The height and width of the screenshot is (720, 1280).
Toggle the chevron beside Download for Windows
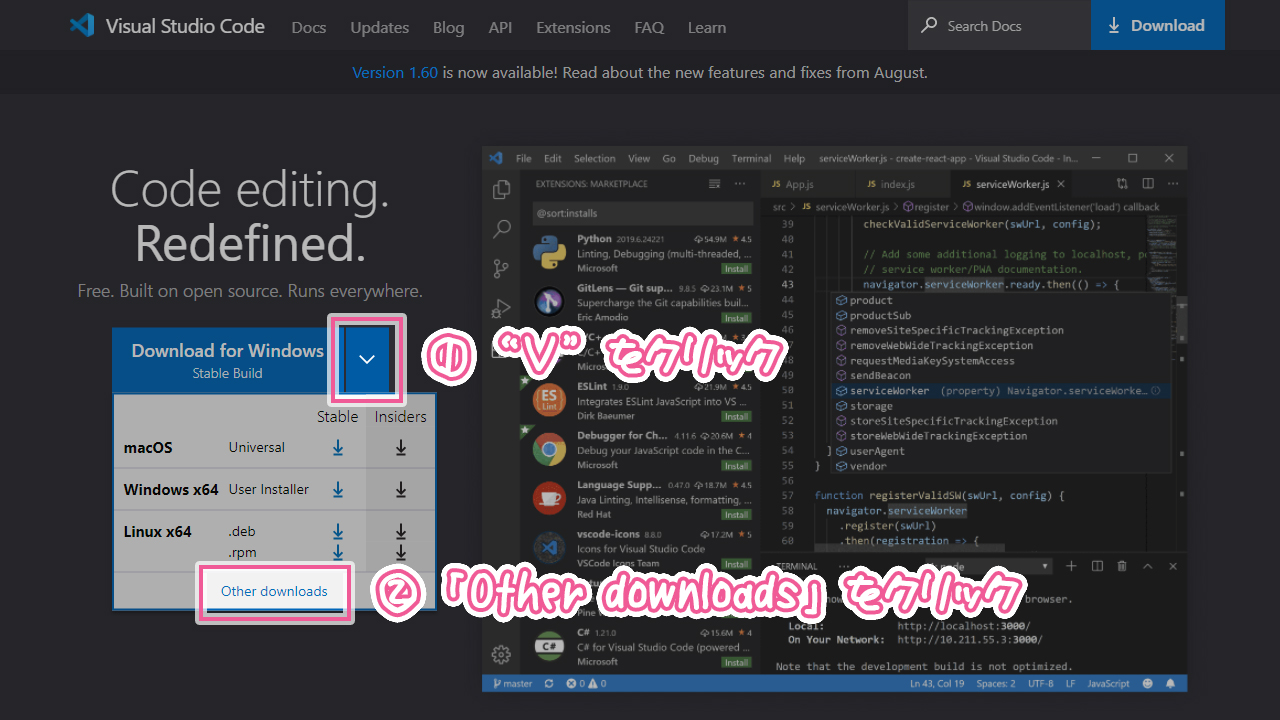(x=367, y=359)
